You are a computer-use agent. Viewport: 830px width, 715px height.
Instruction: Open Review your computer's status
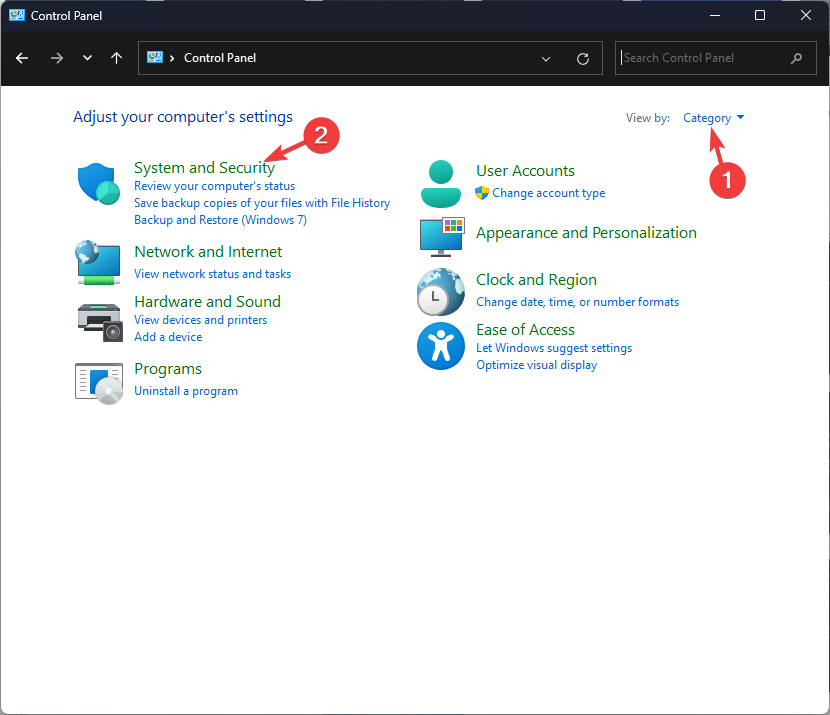point(214,186)
